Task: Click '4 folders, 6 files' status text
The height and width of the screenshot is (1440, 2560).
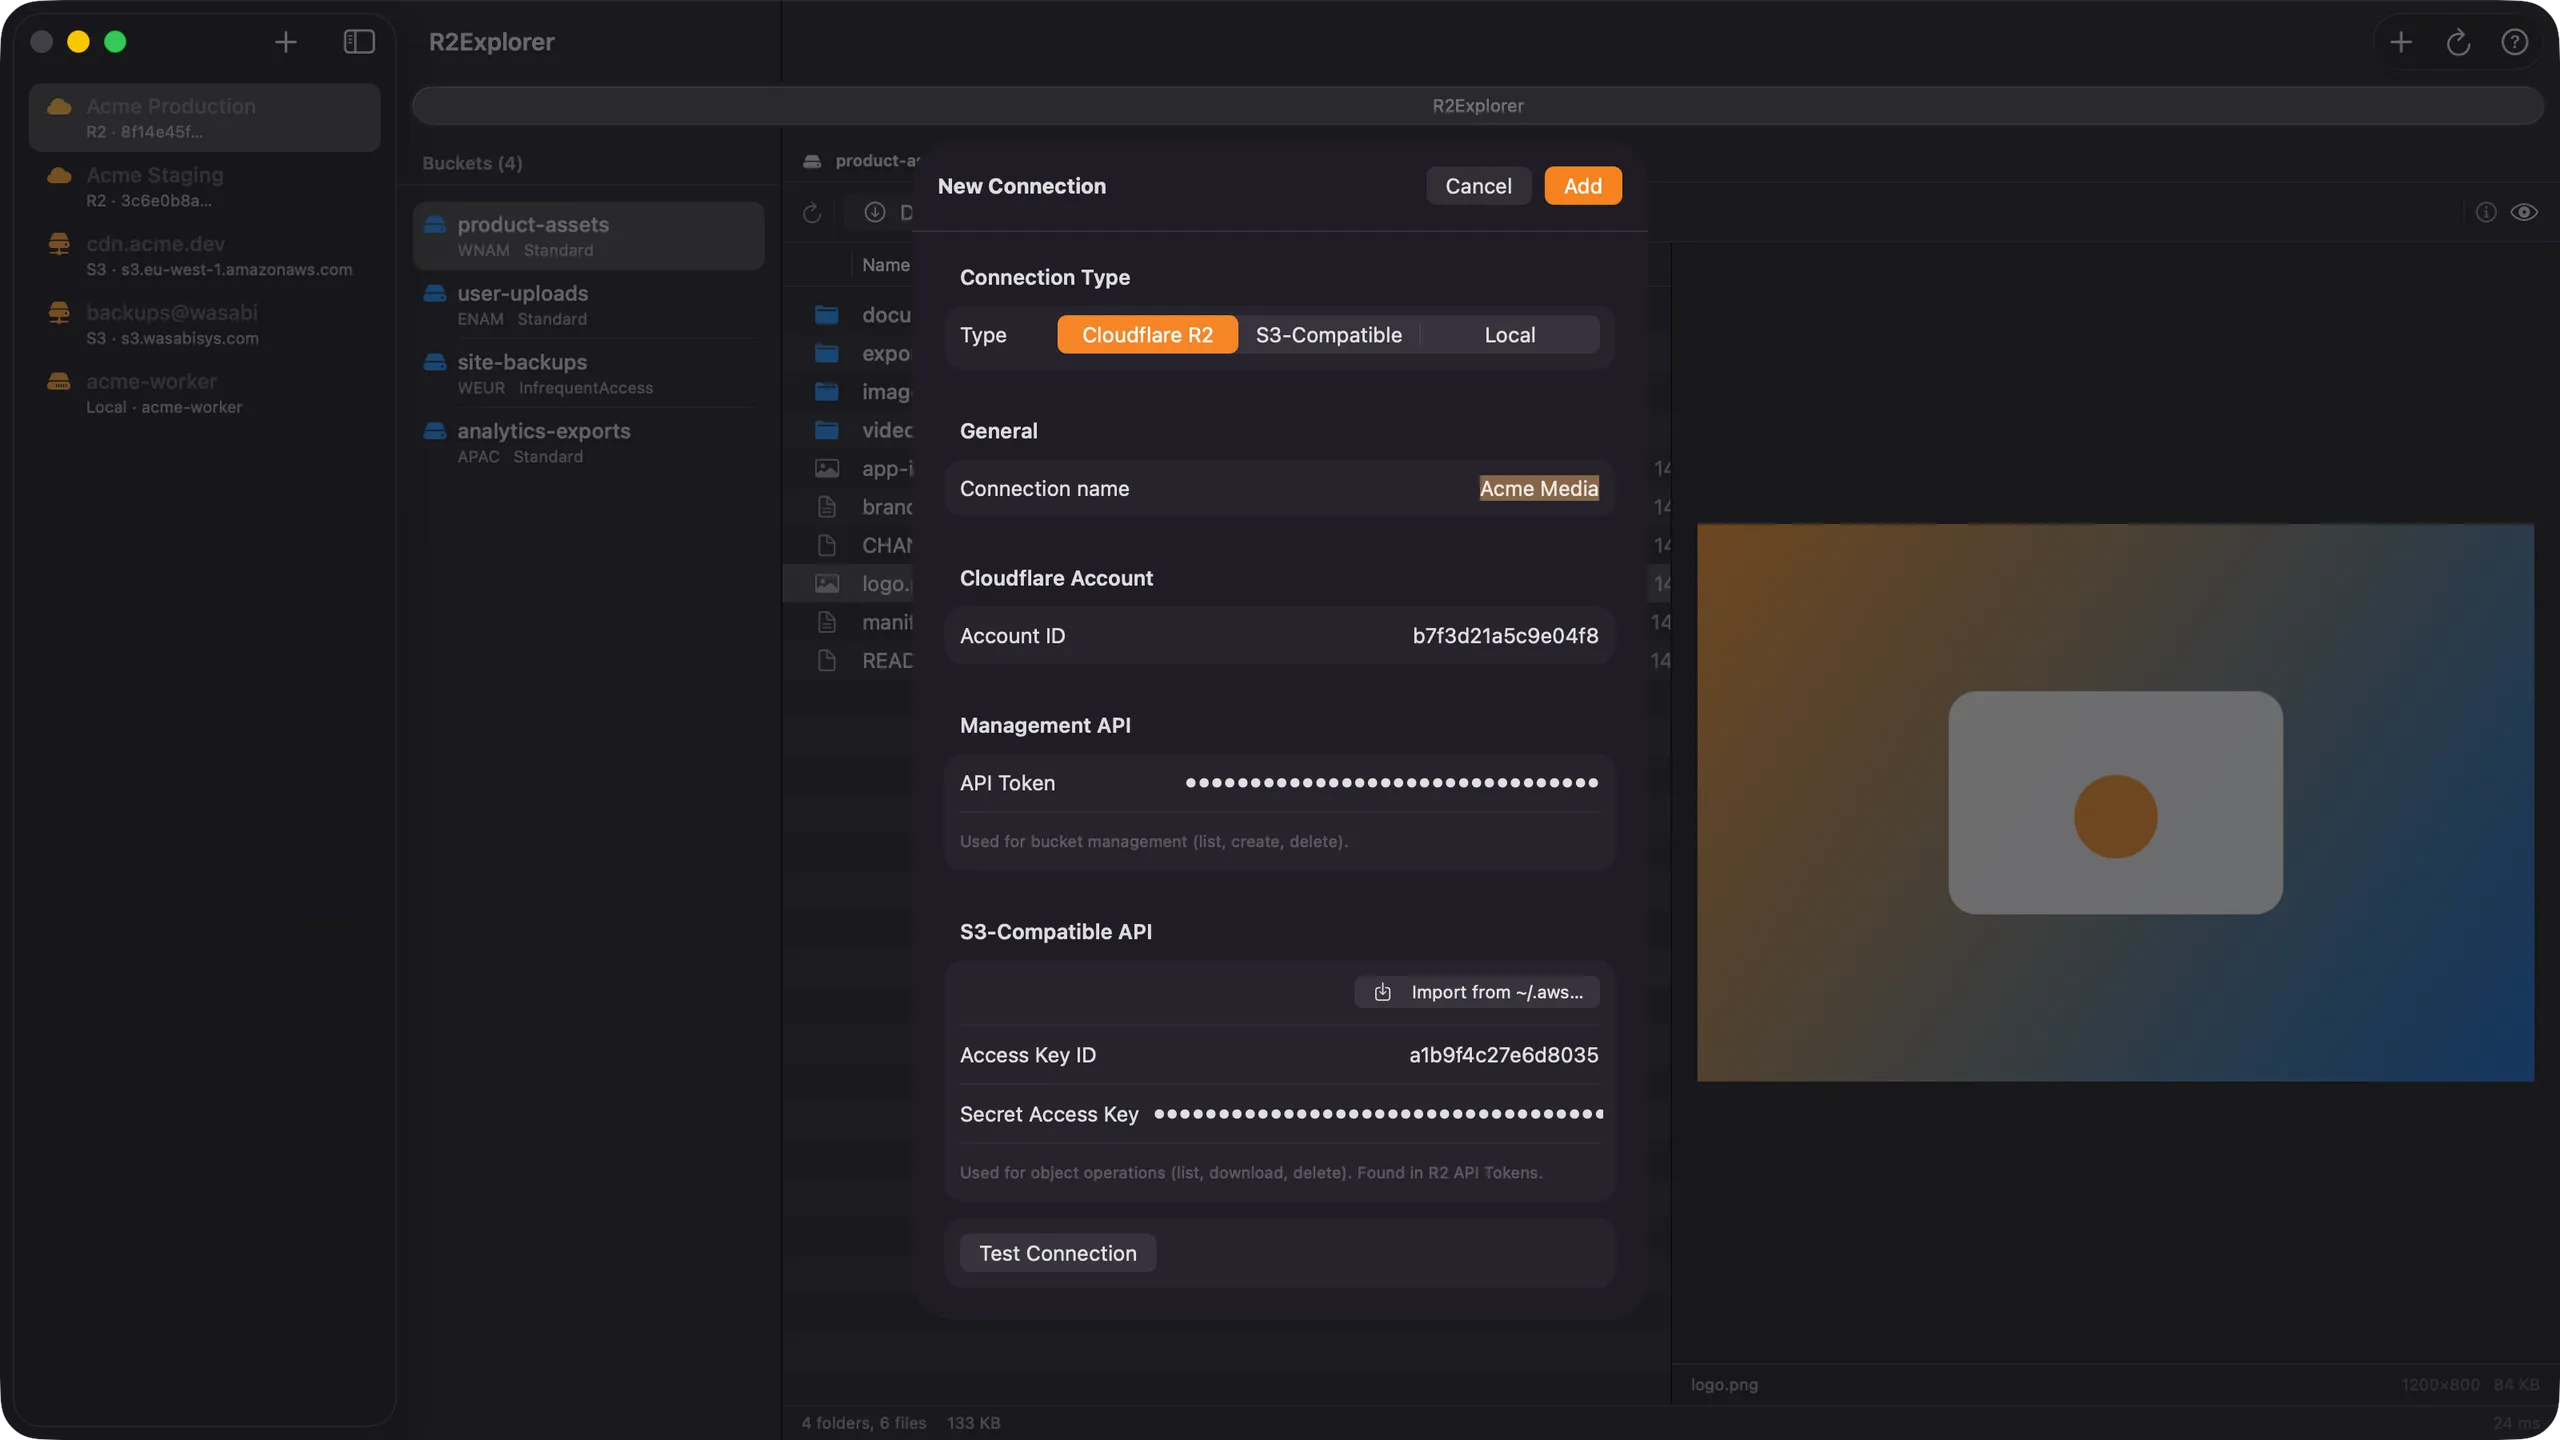Action: point(863,1423)
